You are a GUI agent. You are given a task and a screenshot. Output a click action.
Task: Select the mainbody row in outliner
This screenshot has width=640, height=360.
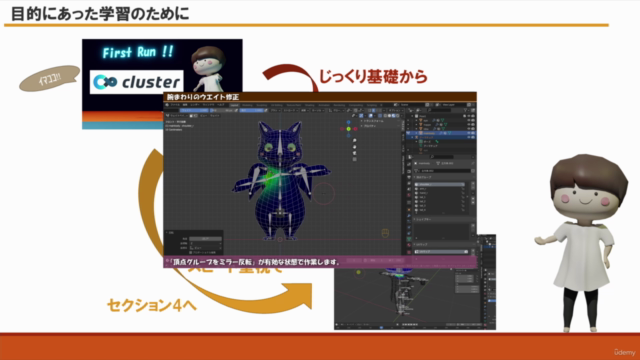click(441, 133)
